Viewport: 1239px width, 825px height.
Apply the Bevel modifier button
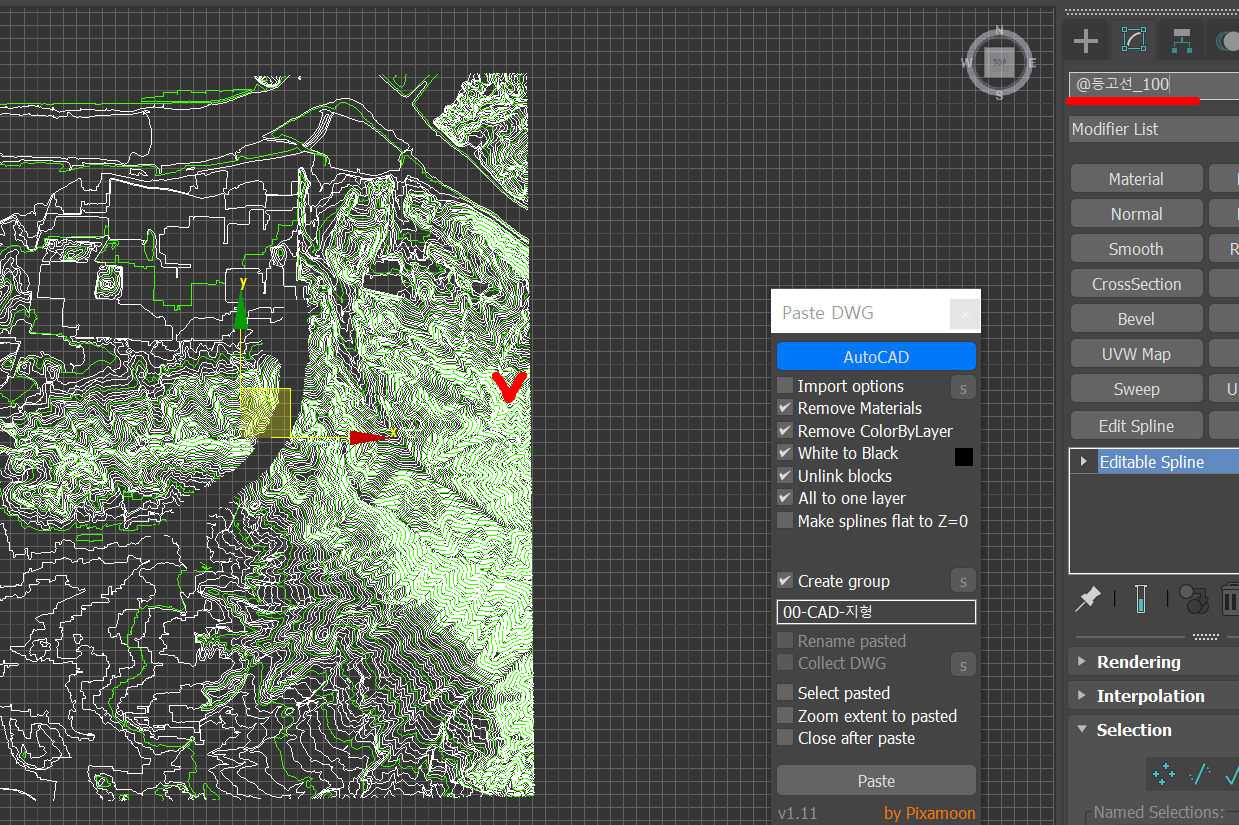(1136, 319)
